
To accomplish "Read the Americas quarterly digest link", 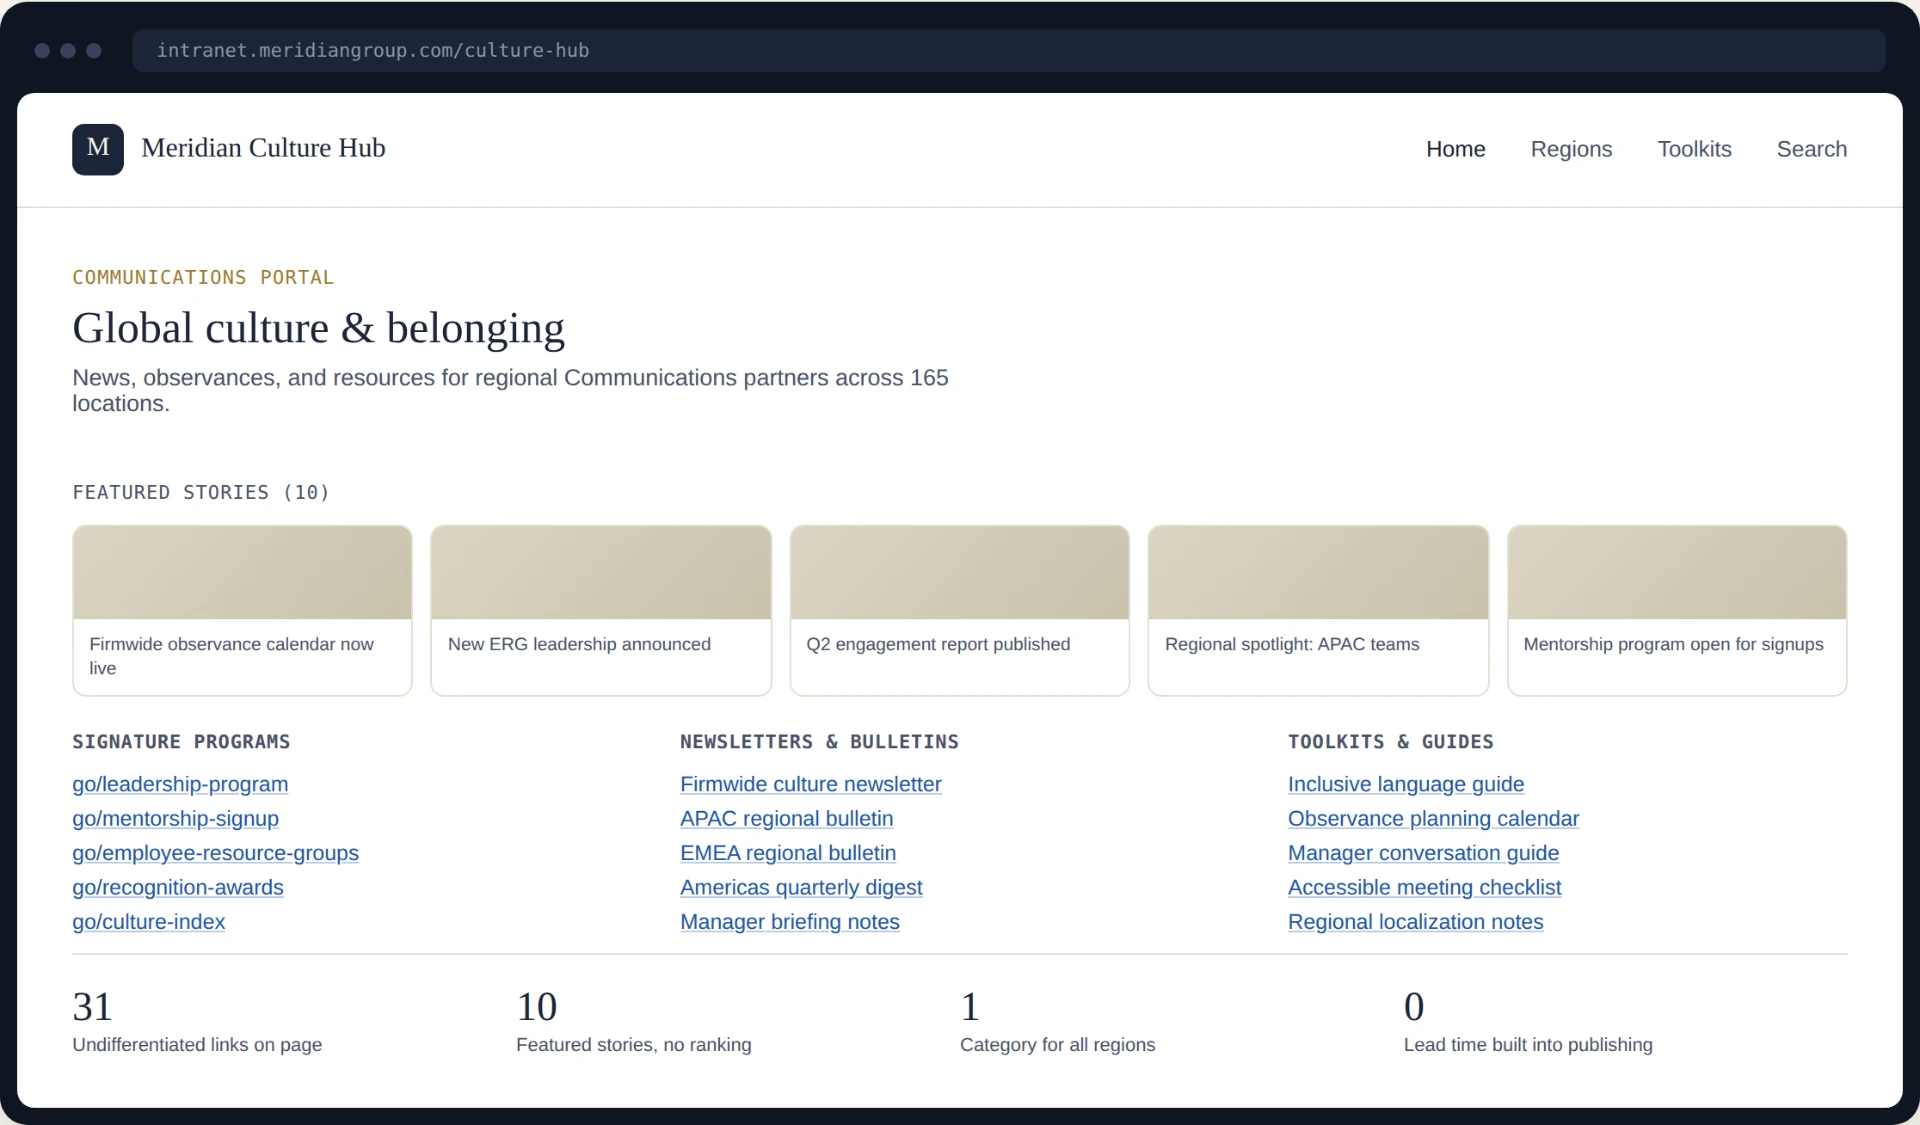I will 801,887.
